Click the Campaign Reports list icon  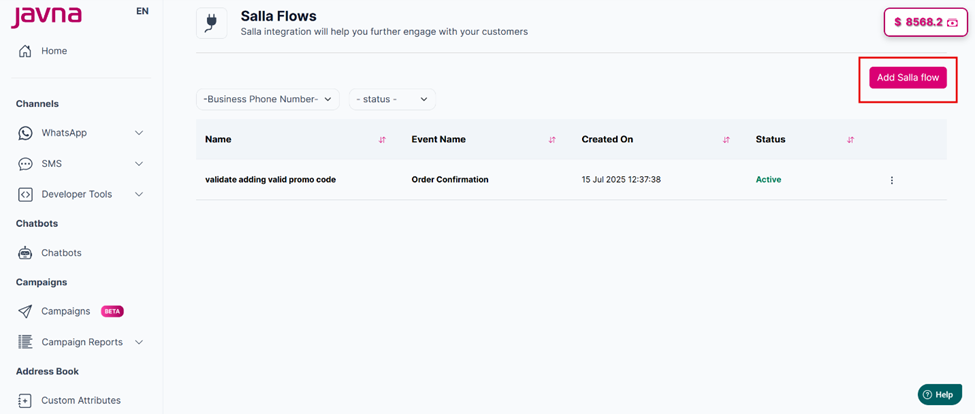25,342
